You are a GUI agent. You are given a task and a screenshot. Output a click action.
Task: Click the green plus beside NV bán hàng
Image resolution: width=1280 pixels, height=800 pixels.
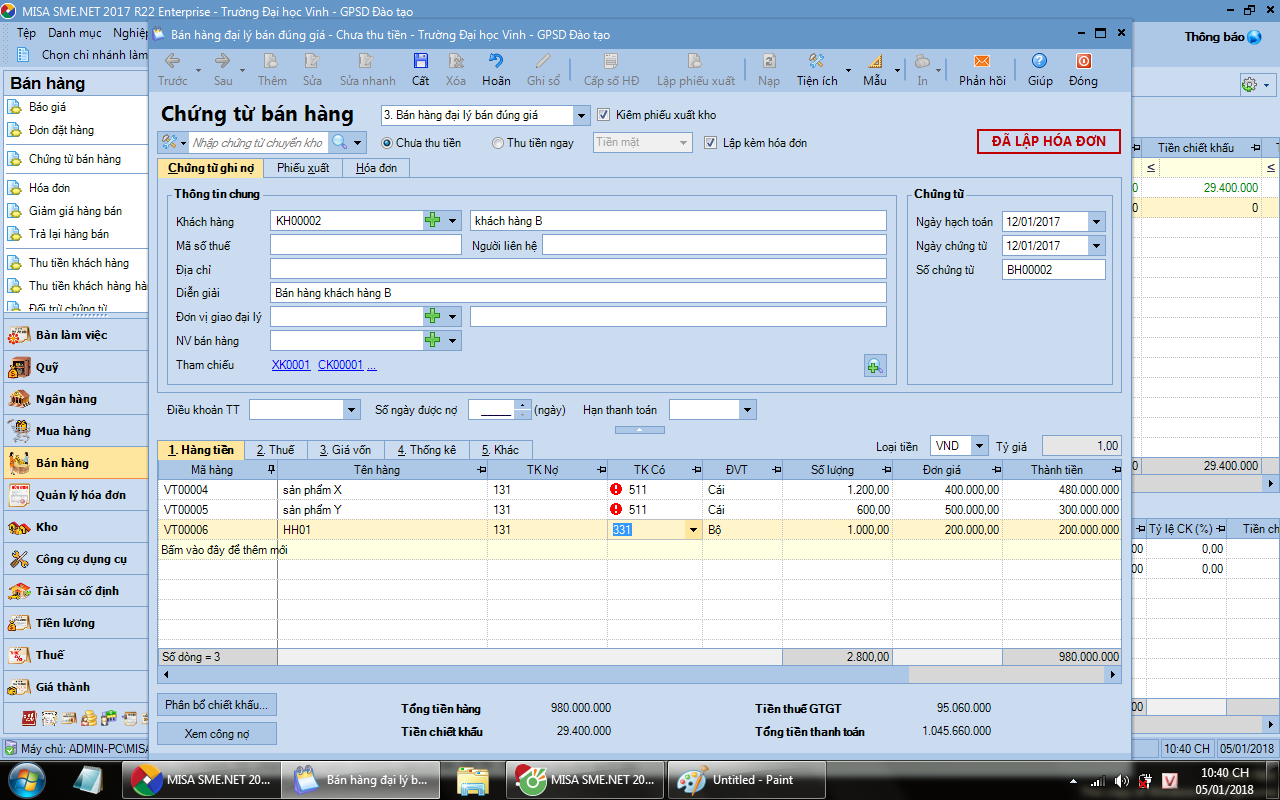(x=433, y=340)
